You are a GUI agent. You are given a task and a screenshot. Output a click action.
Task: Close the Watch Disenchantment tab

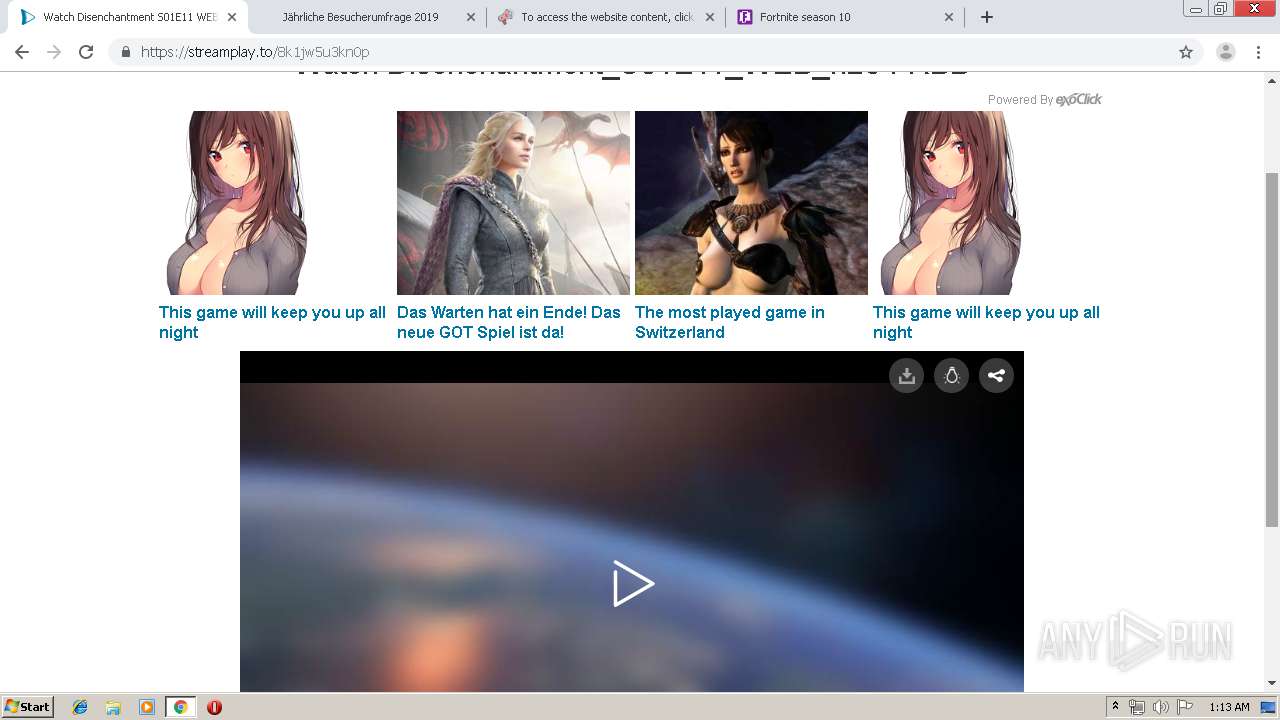[232, 17]
